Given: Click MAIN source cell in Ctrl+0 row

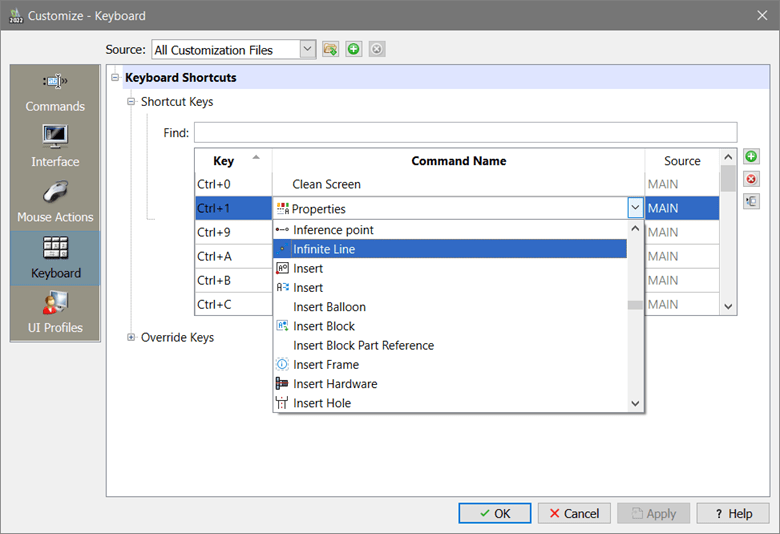Looking at the screenshot, I should point(682,184).
